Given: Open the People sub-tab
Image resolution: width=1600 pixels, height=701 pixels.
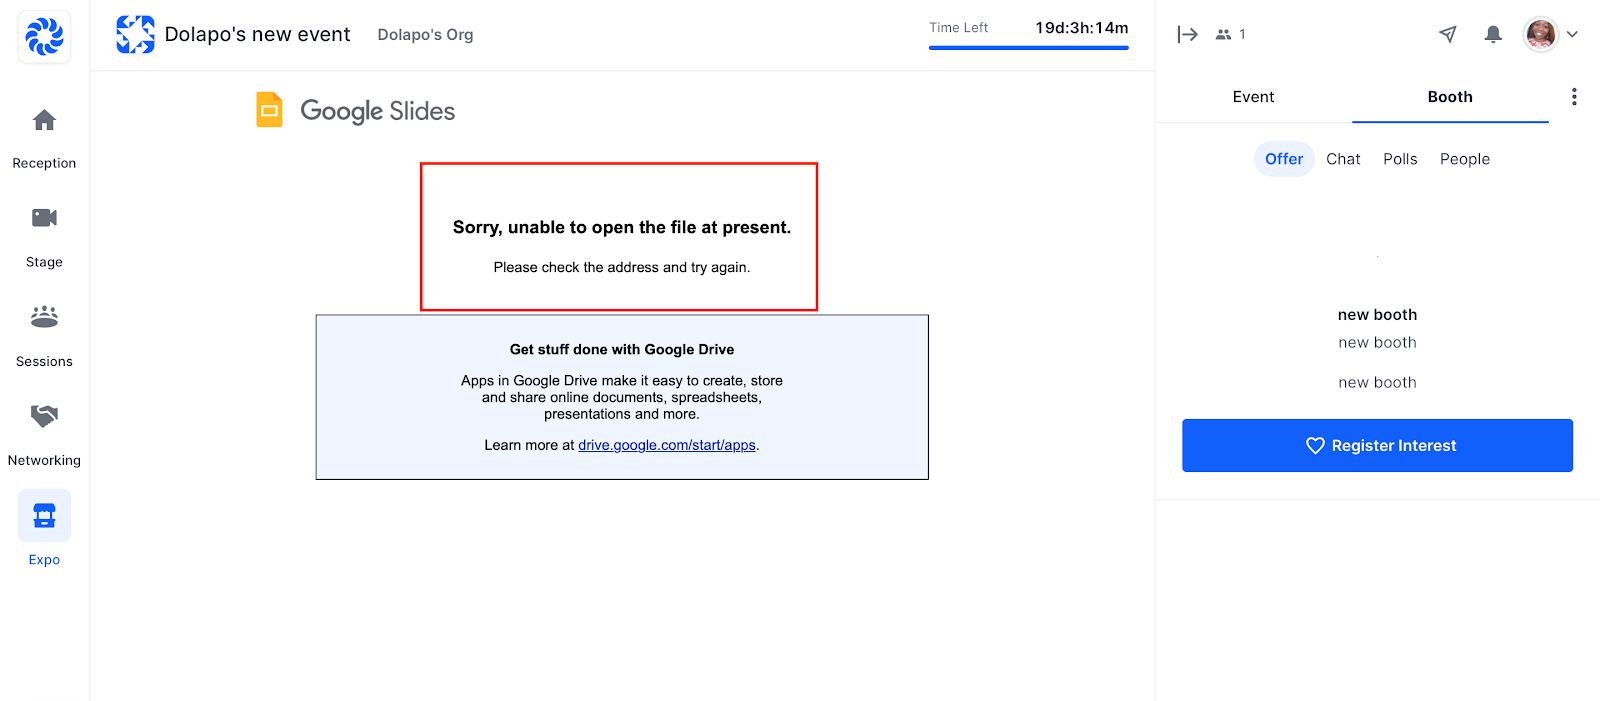Looking at the screenshot, I should point(1465,159).
